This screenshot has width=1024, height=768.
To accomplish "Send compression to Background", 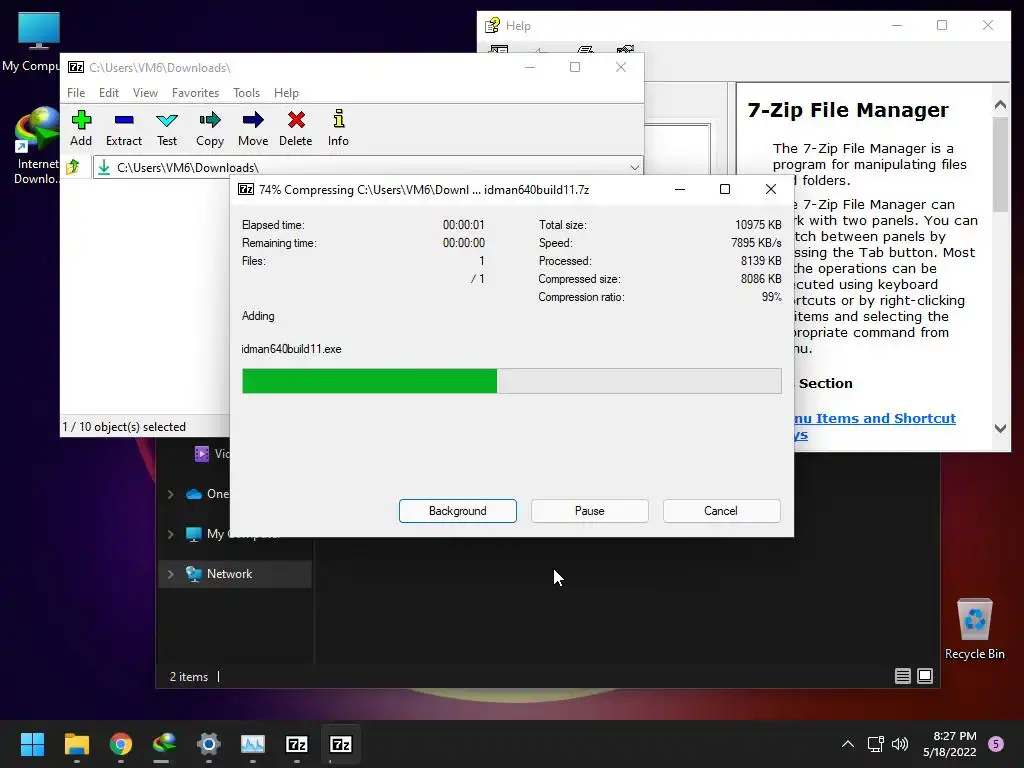I will pos(458,511).
